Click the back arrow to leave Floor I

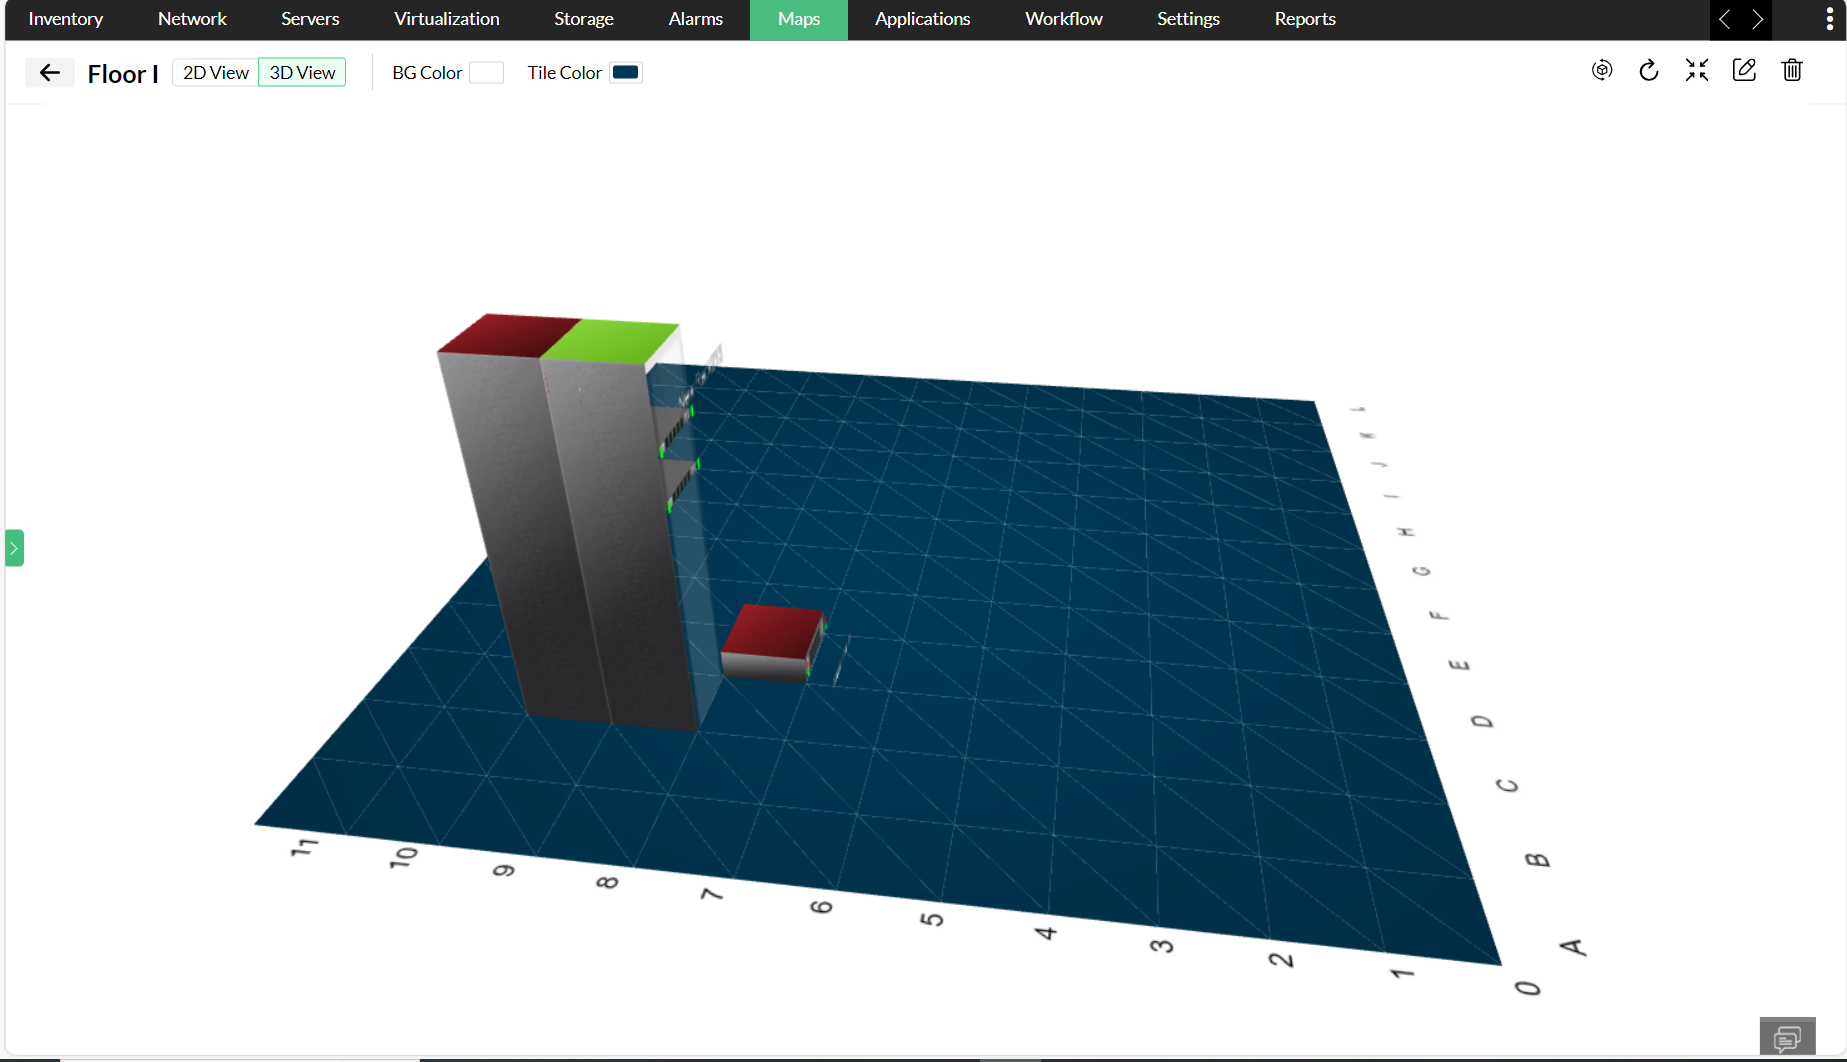coord(49,72)
